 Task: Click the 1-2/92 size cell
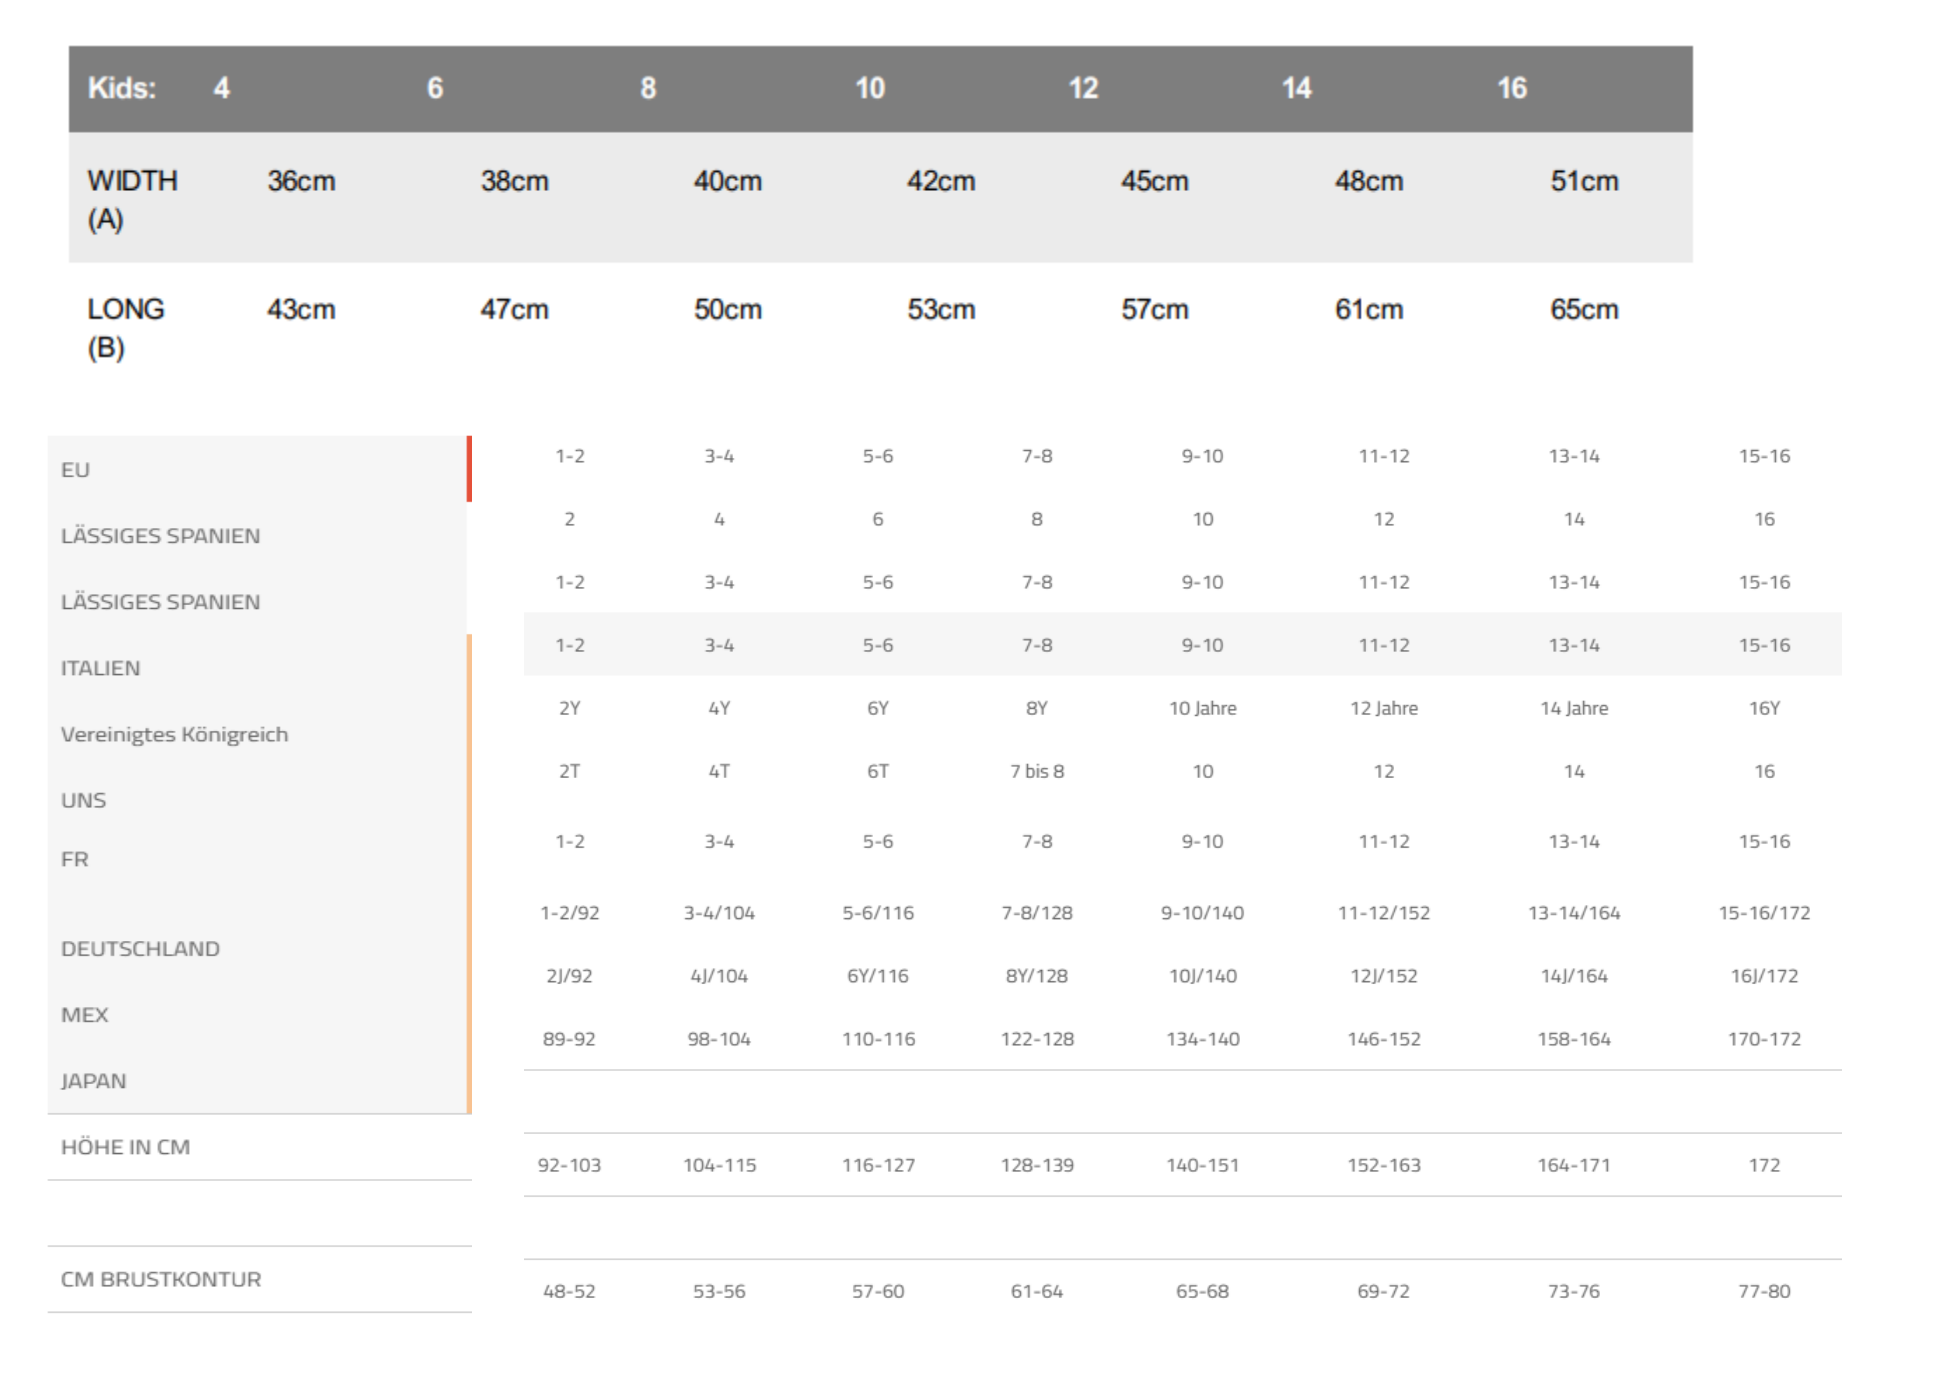[x=569, y=913]
